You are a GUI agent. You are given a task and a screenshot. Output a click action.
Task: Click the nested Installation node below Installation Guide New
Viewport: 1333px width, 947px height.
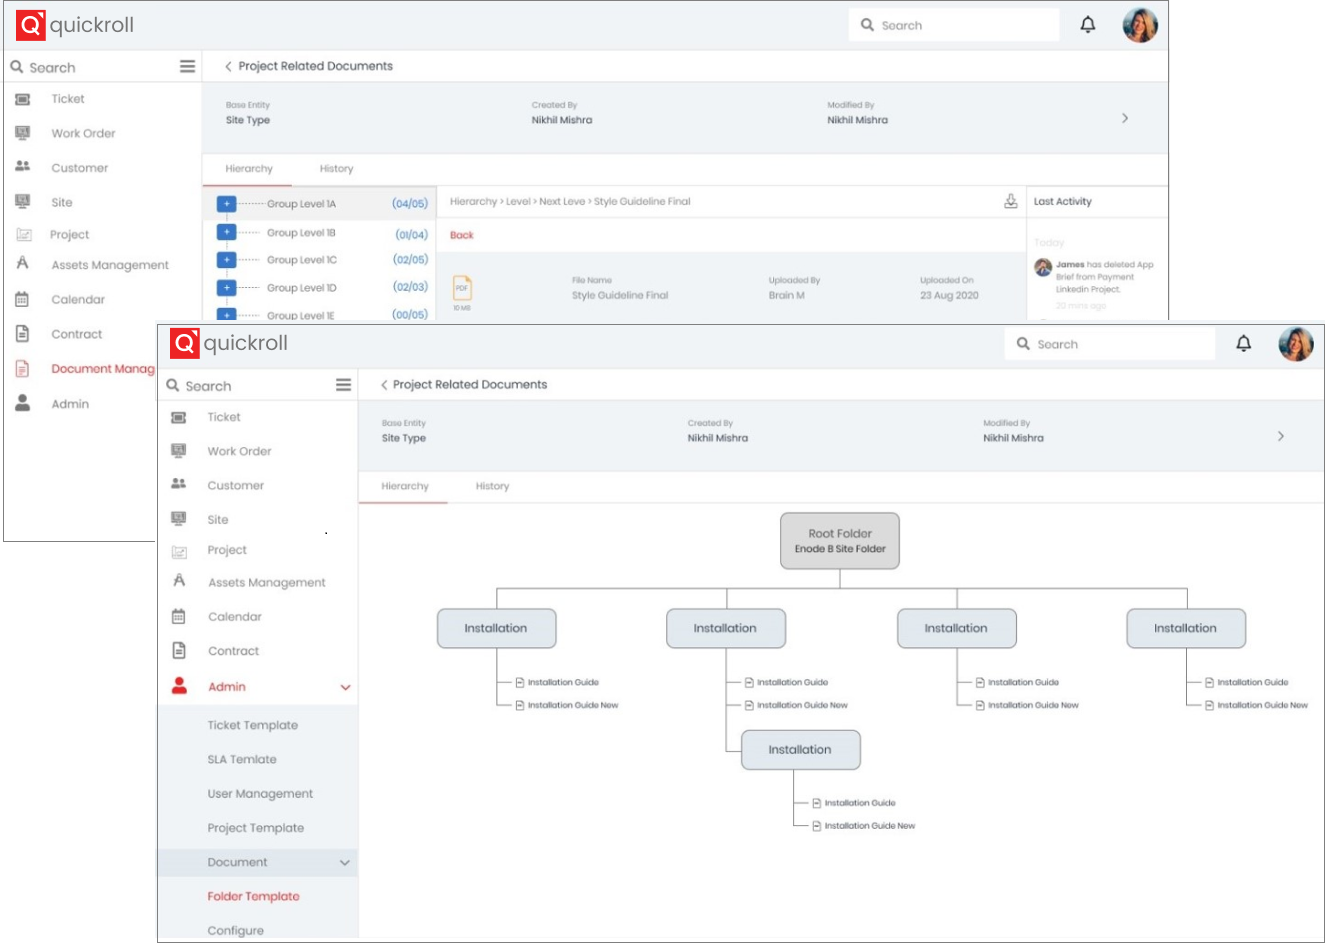[801, 749]
